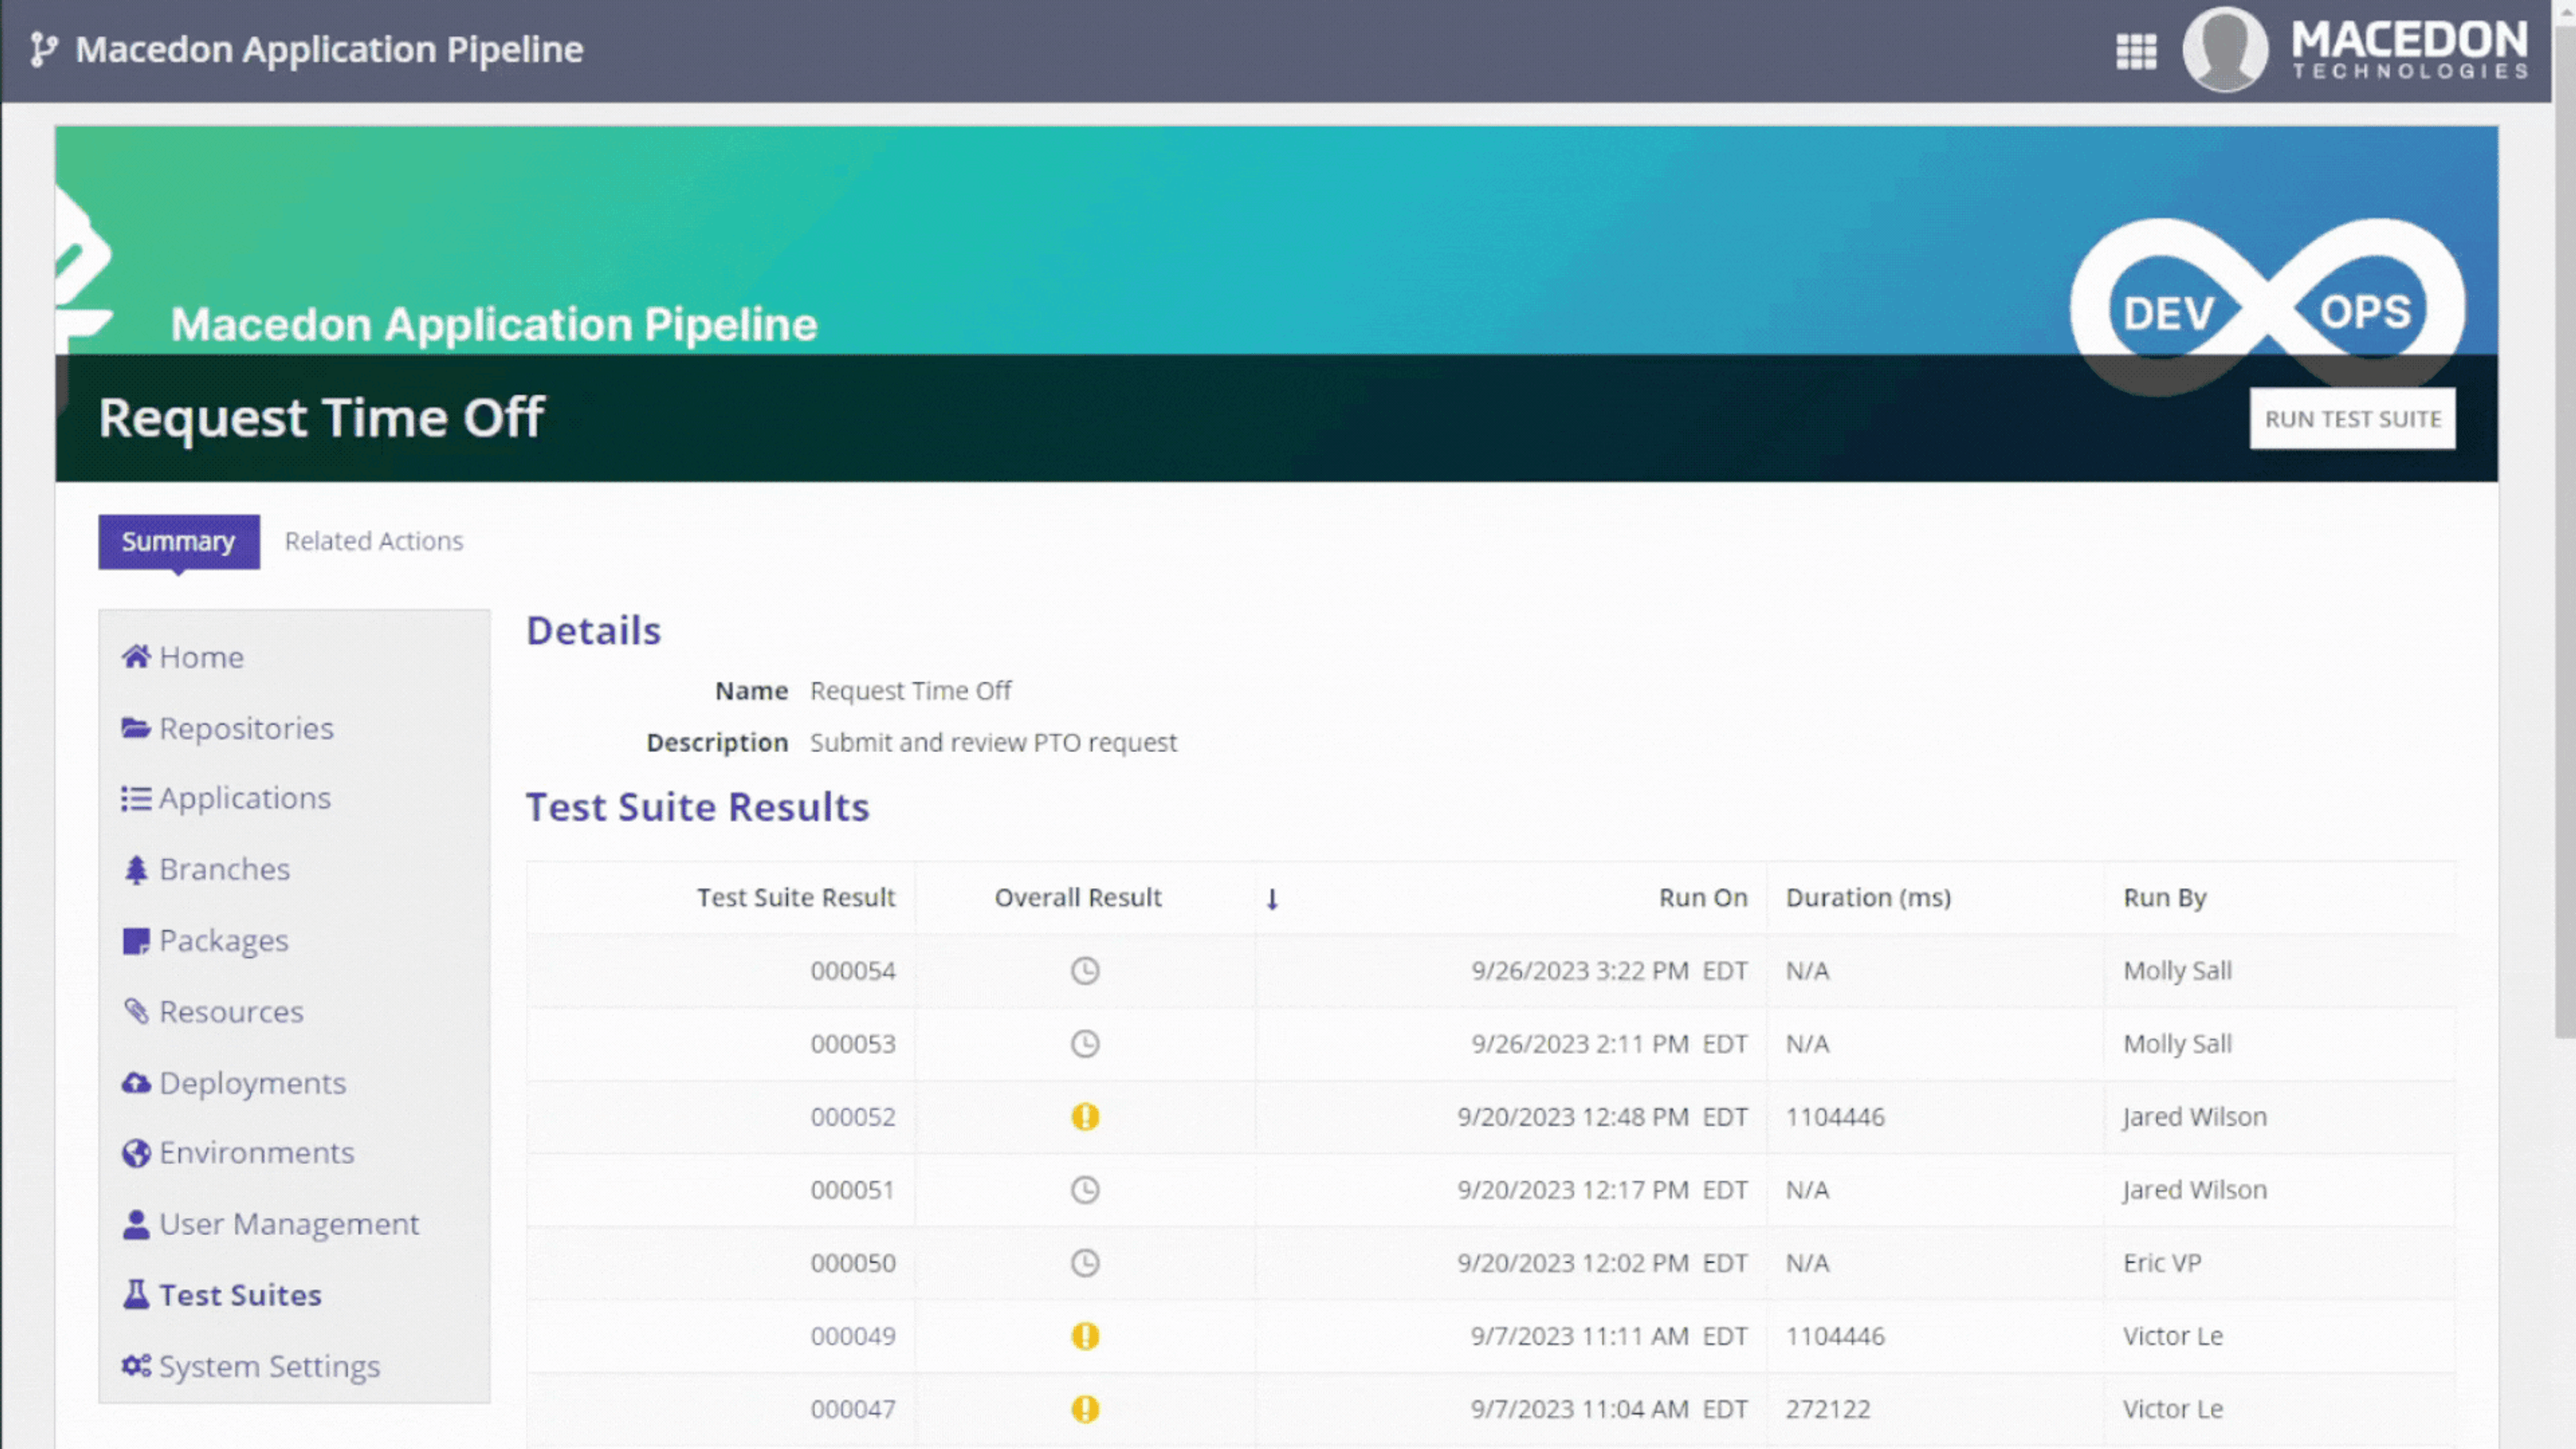2576x1449 pixels.
Task: Click the descending sort arrow icon
Action: click(x=1272, y=899)
